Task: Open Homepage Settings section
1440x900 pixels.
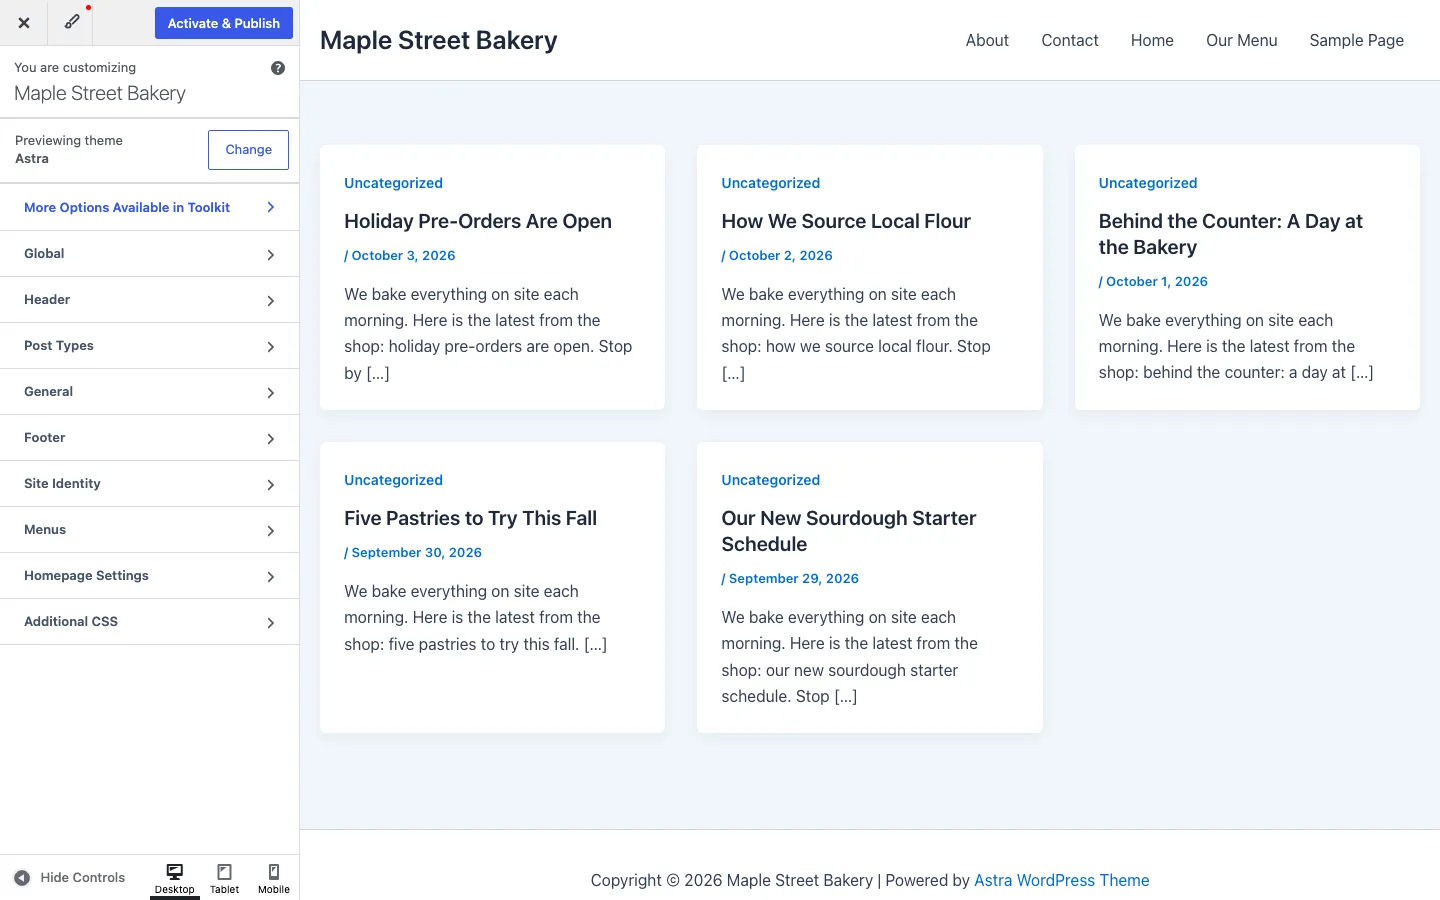Action: [150, 576]
